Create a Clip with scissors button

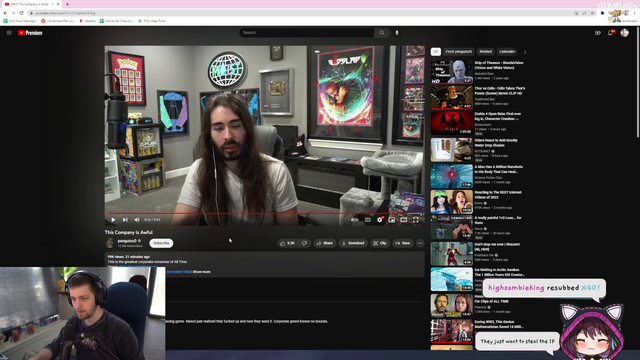click(x=380, y=243)
